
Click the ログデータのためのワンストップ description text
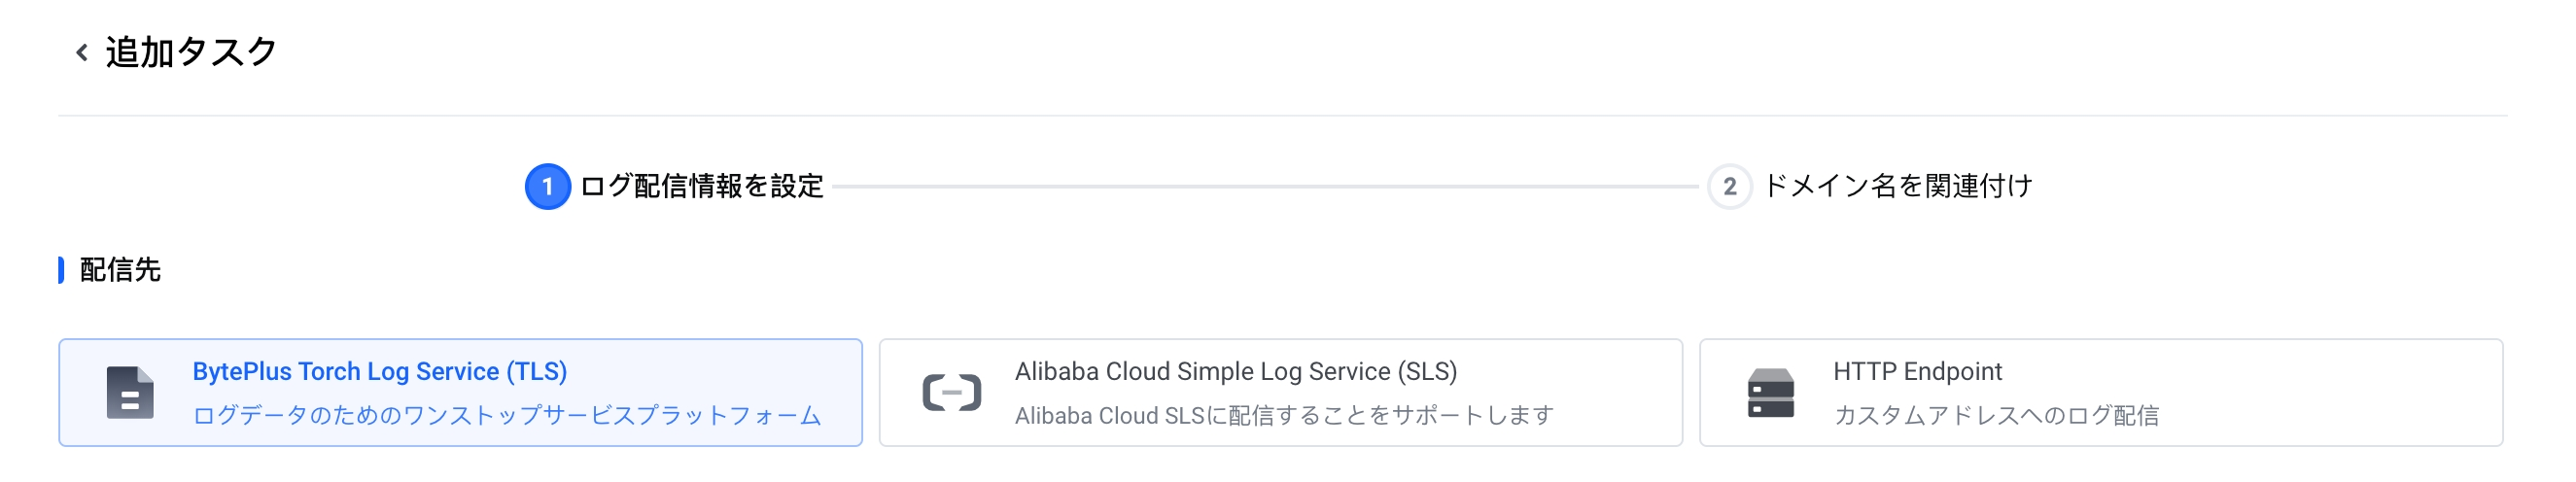[x=507, y=415]
